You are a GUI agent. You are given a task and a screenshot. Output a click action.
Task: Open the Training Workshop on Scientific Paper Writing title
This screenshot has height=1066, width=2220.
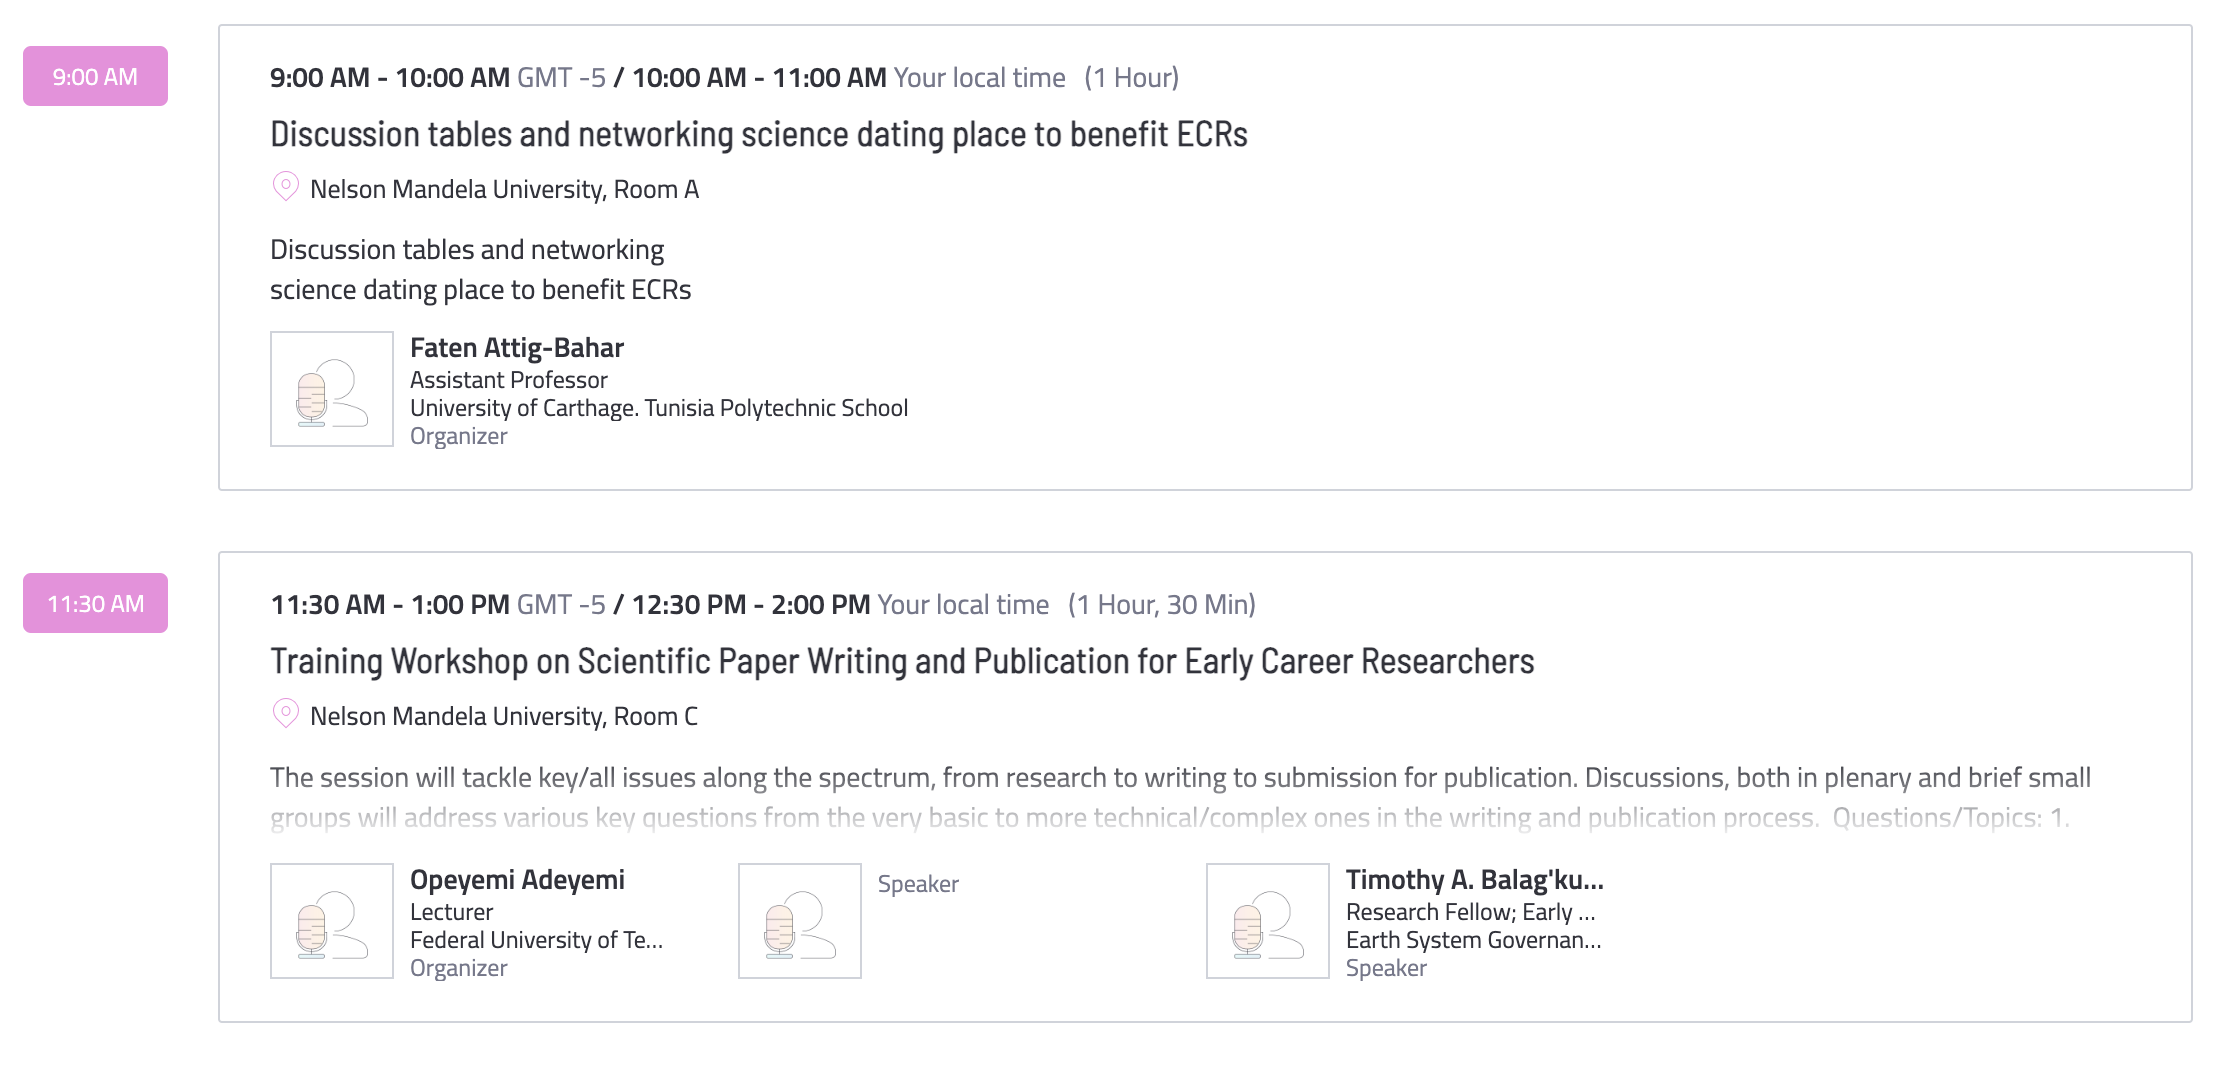coord(902,661)
